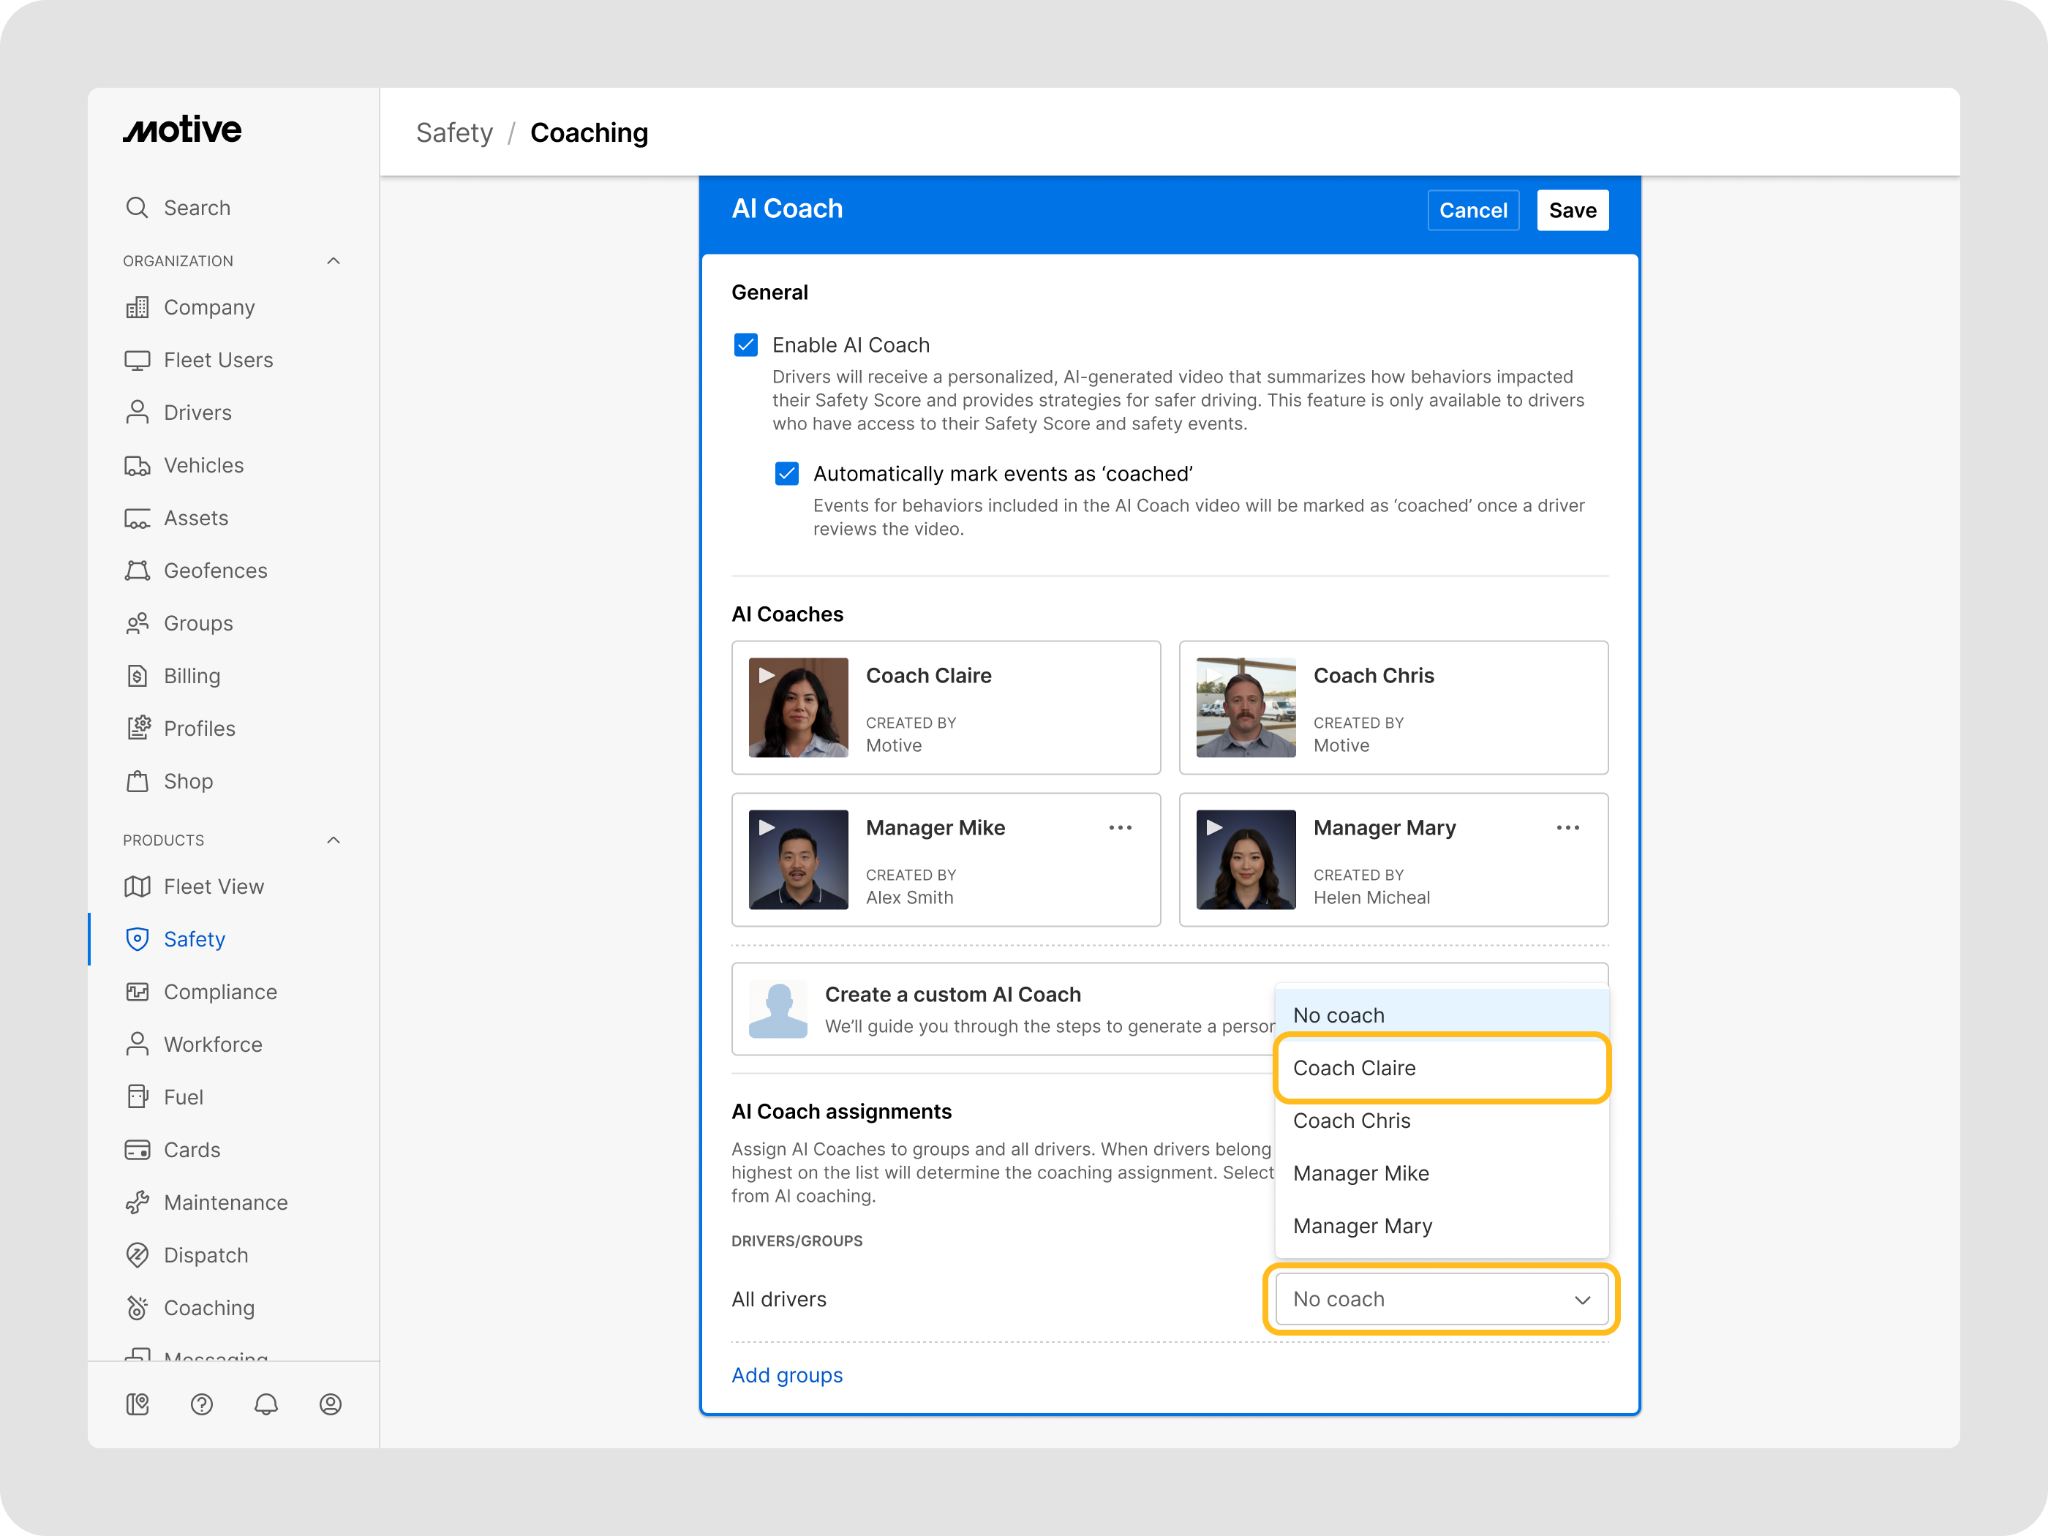This screenshot has width=2048, height=1536.
Task: Click the Assets trailer icon
Action: 137,518
